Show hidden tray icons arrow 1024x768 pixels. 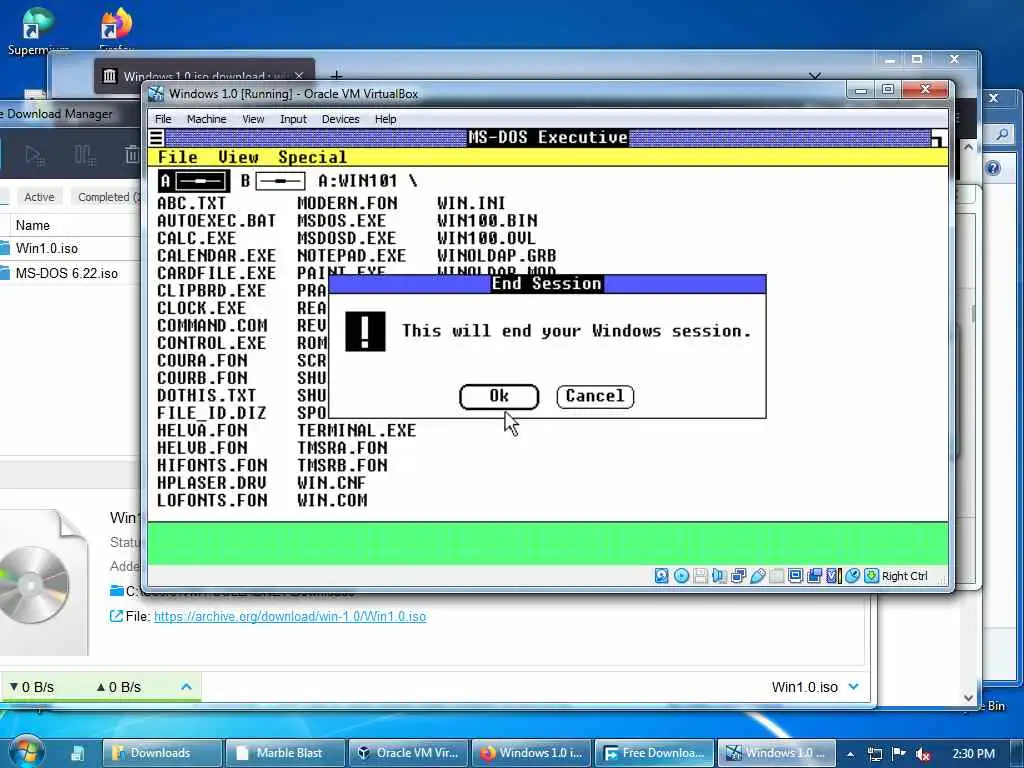(850, 754)
